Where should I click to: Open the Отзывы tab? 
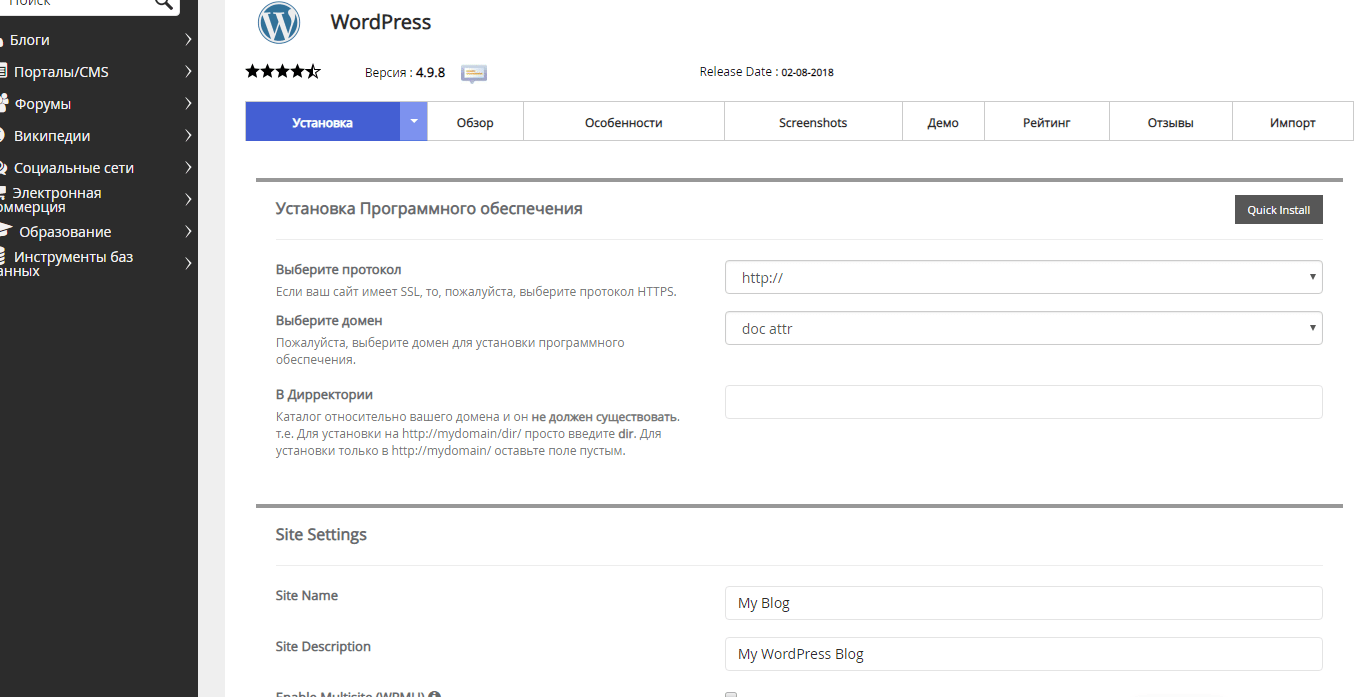click(1171, 122)
